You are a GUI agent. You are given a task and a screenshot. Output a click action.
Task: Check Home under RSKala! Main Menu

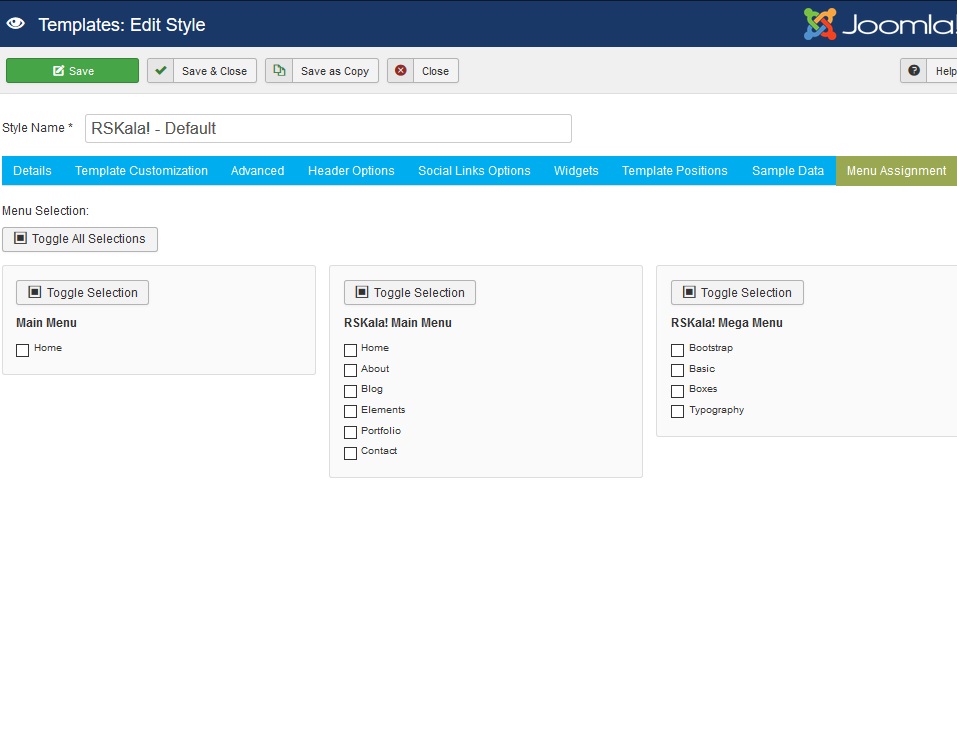pyautogui.click(x=350, y=350)
